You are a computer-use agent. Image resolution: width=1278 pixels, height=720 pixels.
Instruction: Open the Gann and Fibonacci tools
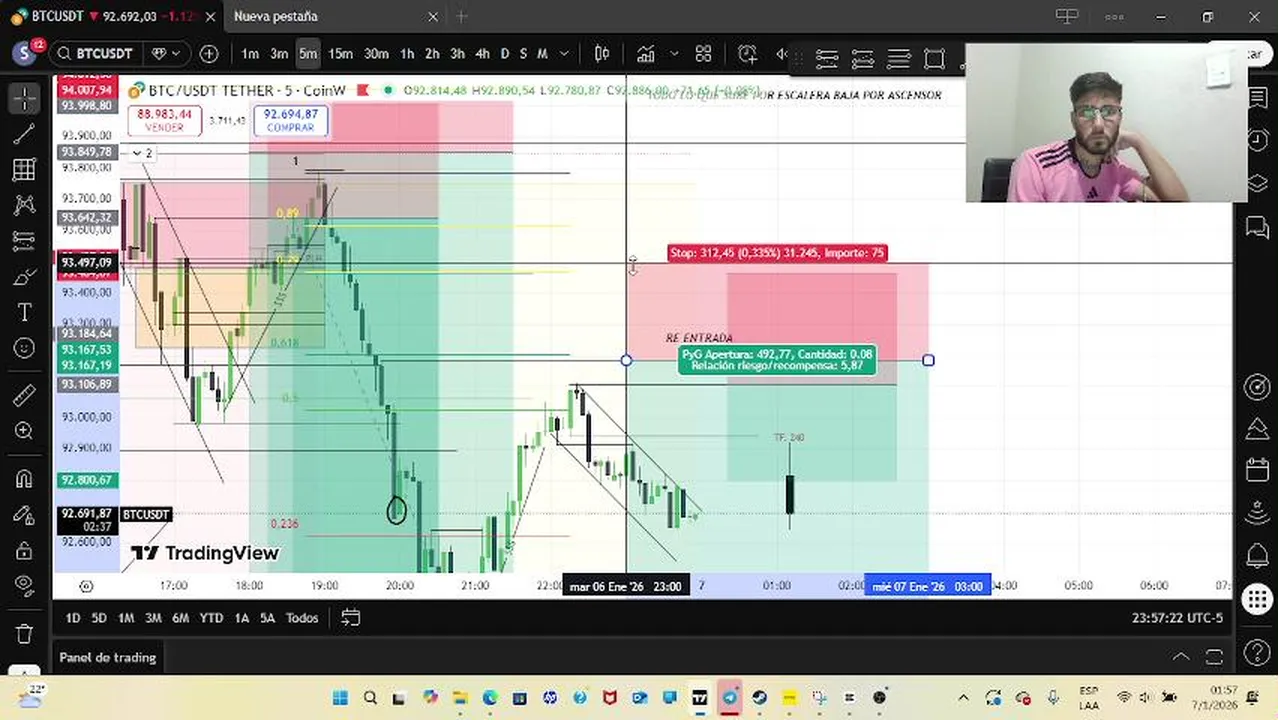pos(24,170)
